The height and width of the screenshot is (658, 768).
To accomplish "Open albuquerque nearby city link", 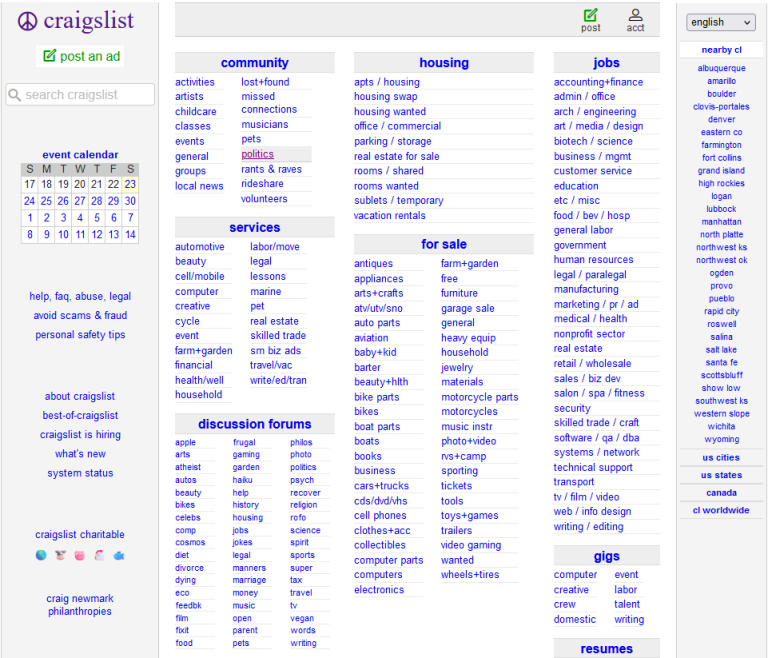I will point(721,68).
